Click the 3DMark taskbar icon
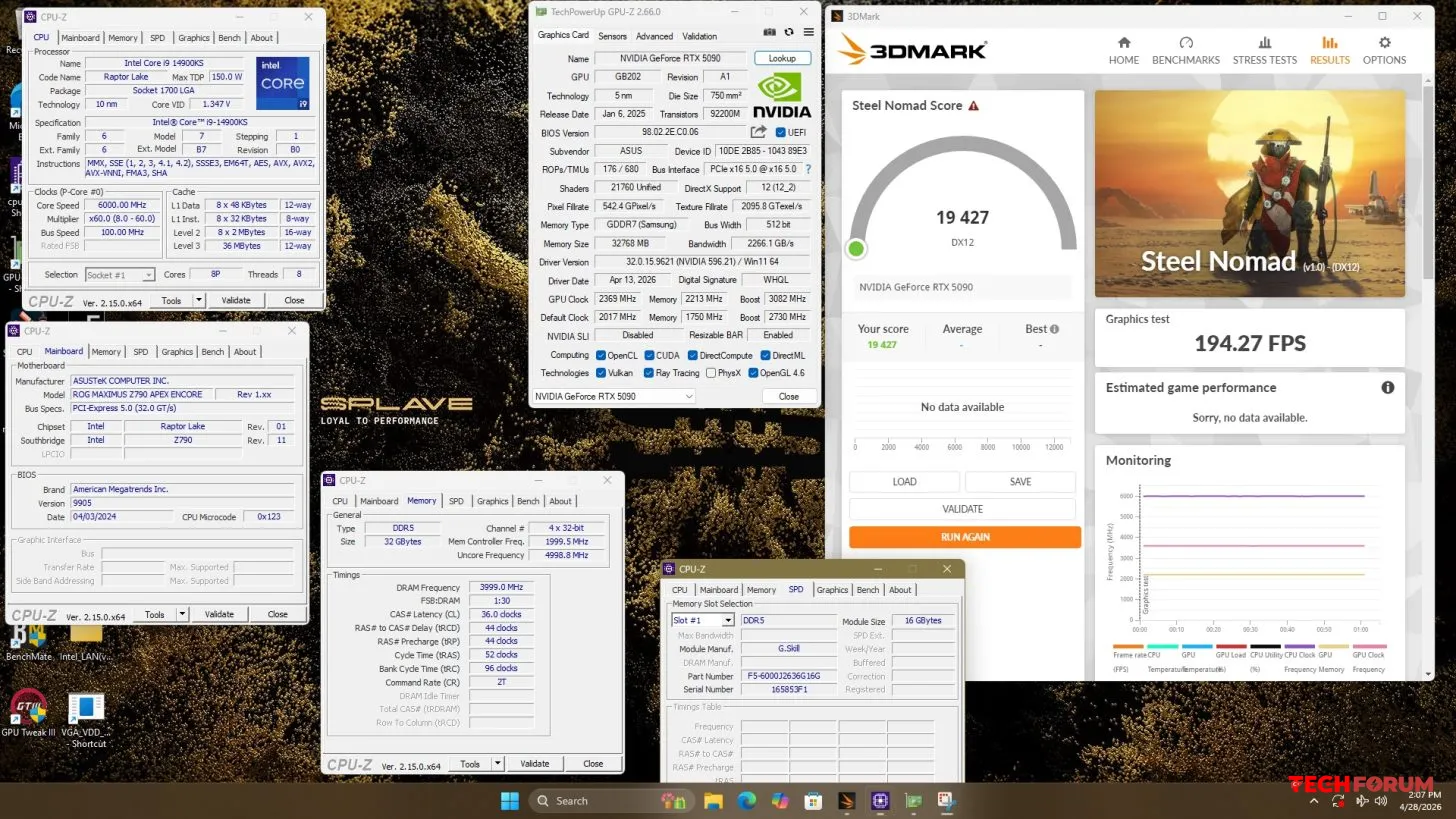Screen dimensions: 1456x819 tap(847, 801)
